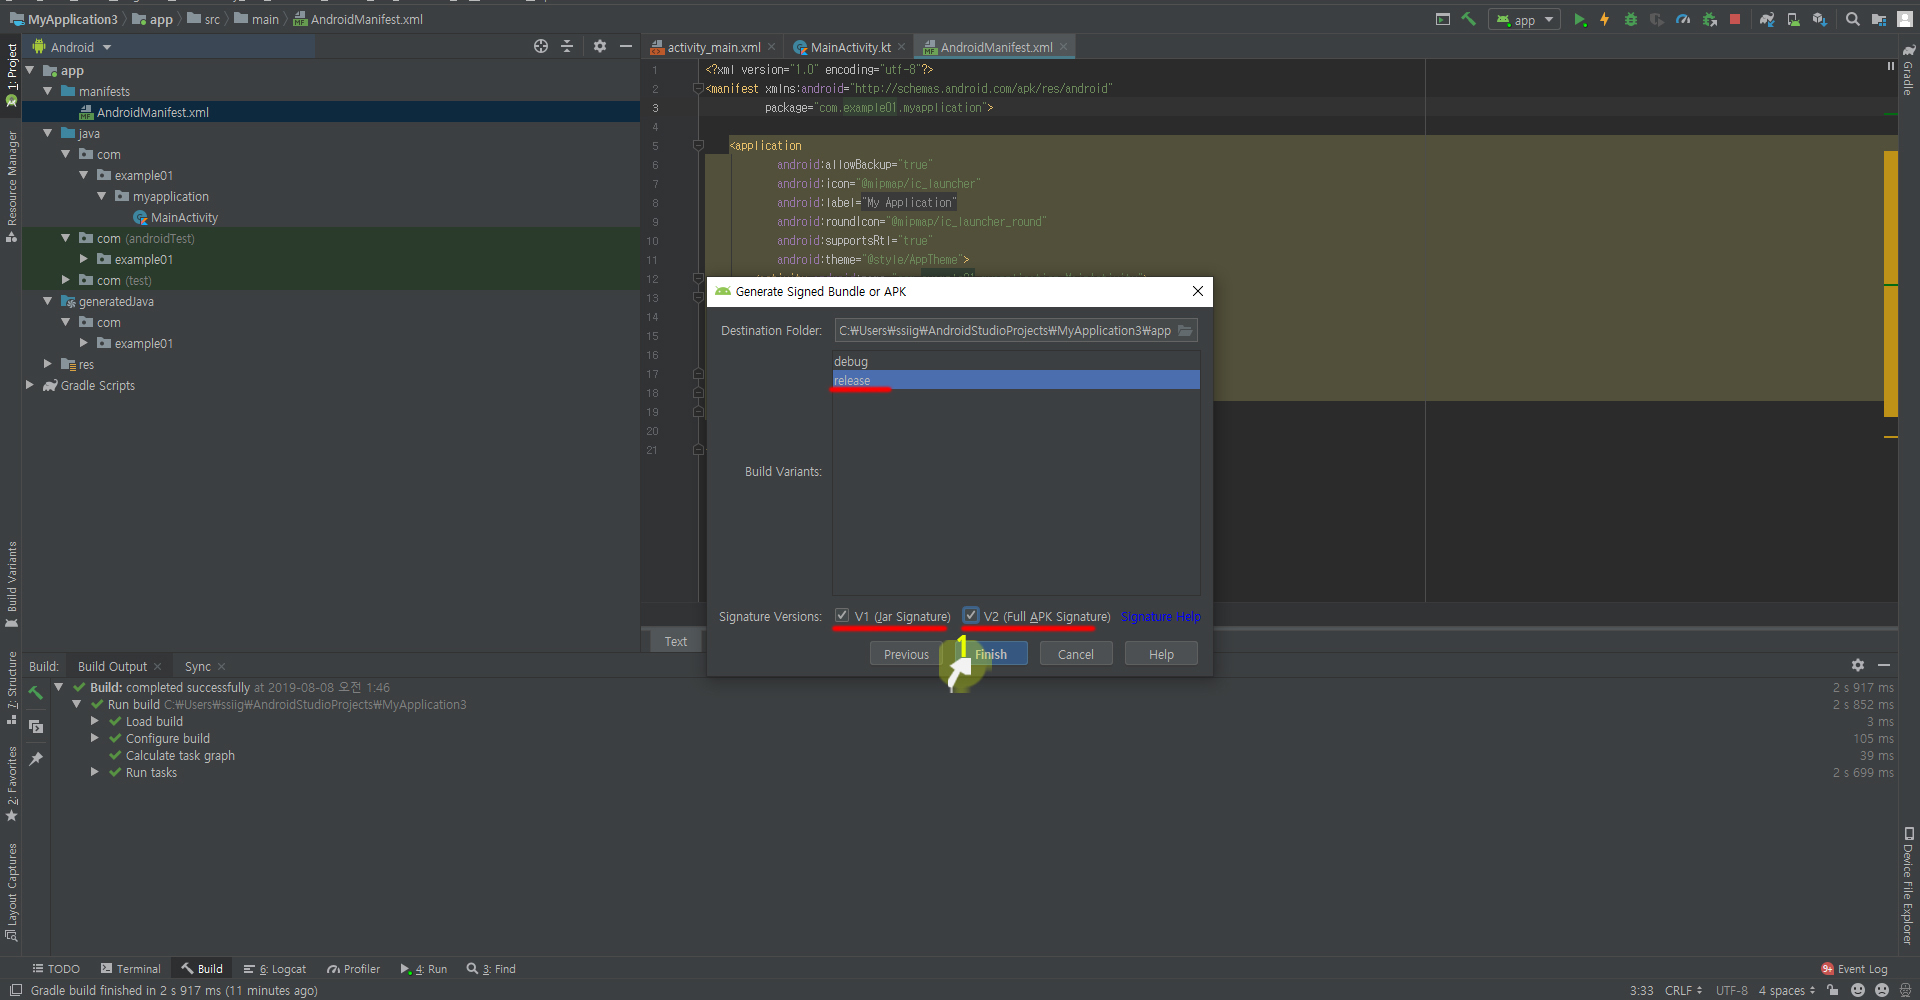Viewport: 1920px width, 1000px height.
Task: Sync project with Gradle files elephant icon
Action: coord(1767,19)
